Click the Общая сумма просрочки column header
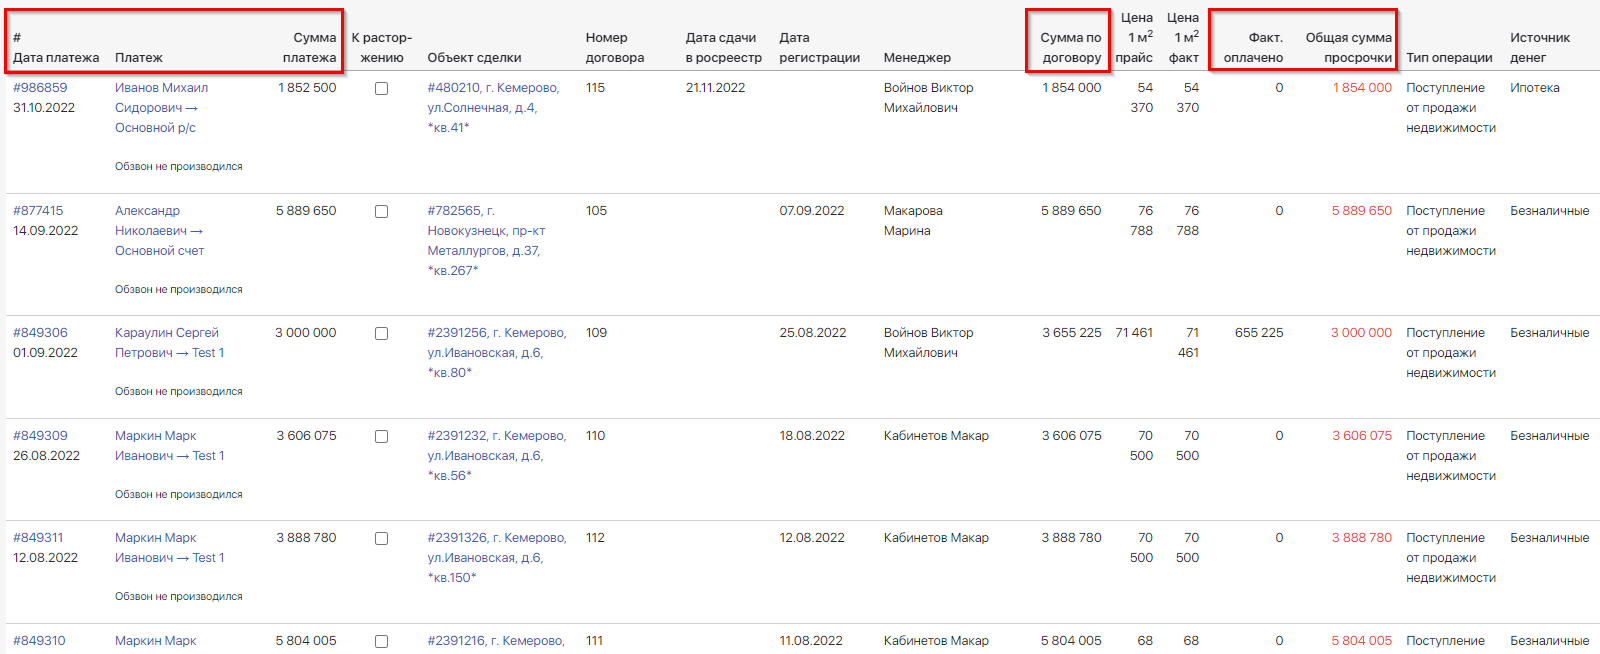 [1348, 48]
